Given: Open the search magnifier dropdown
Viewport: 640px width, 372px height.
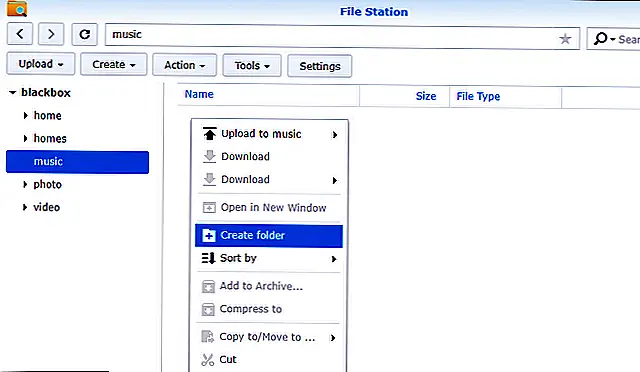Looking at the screenshot, I should point(604,39).
